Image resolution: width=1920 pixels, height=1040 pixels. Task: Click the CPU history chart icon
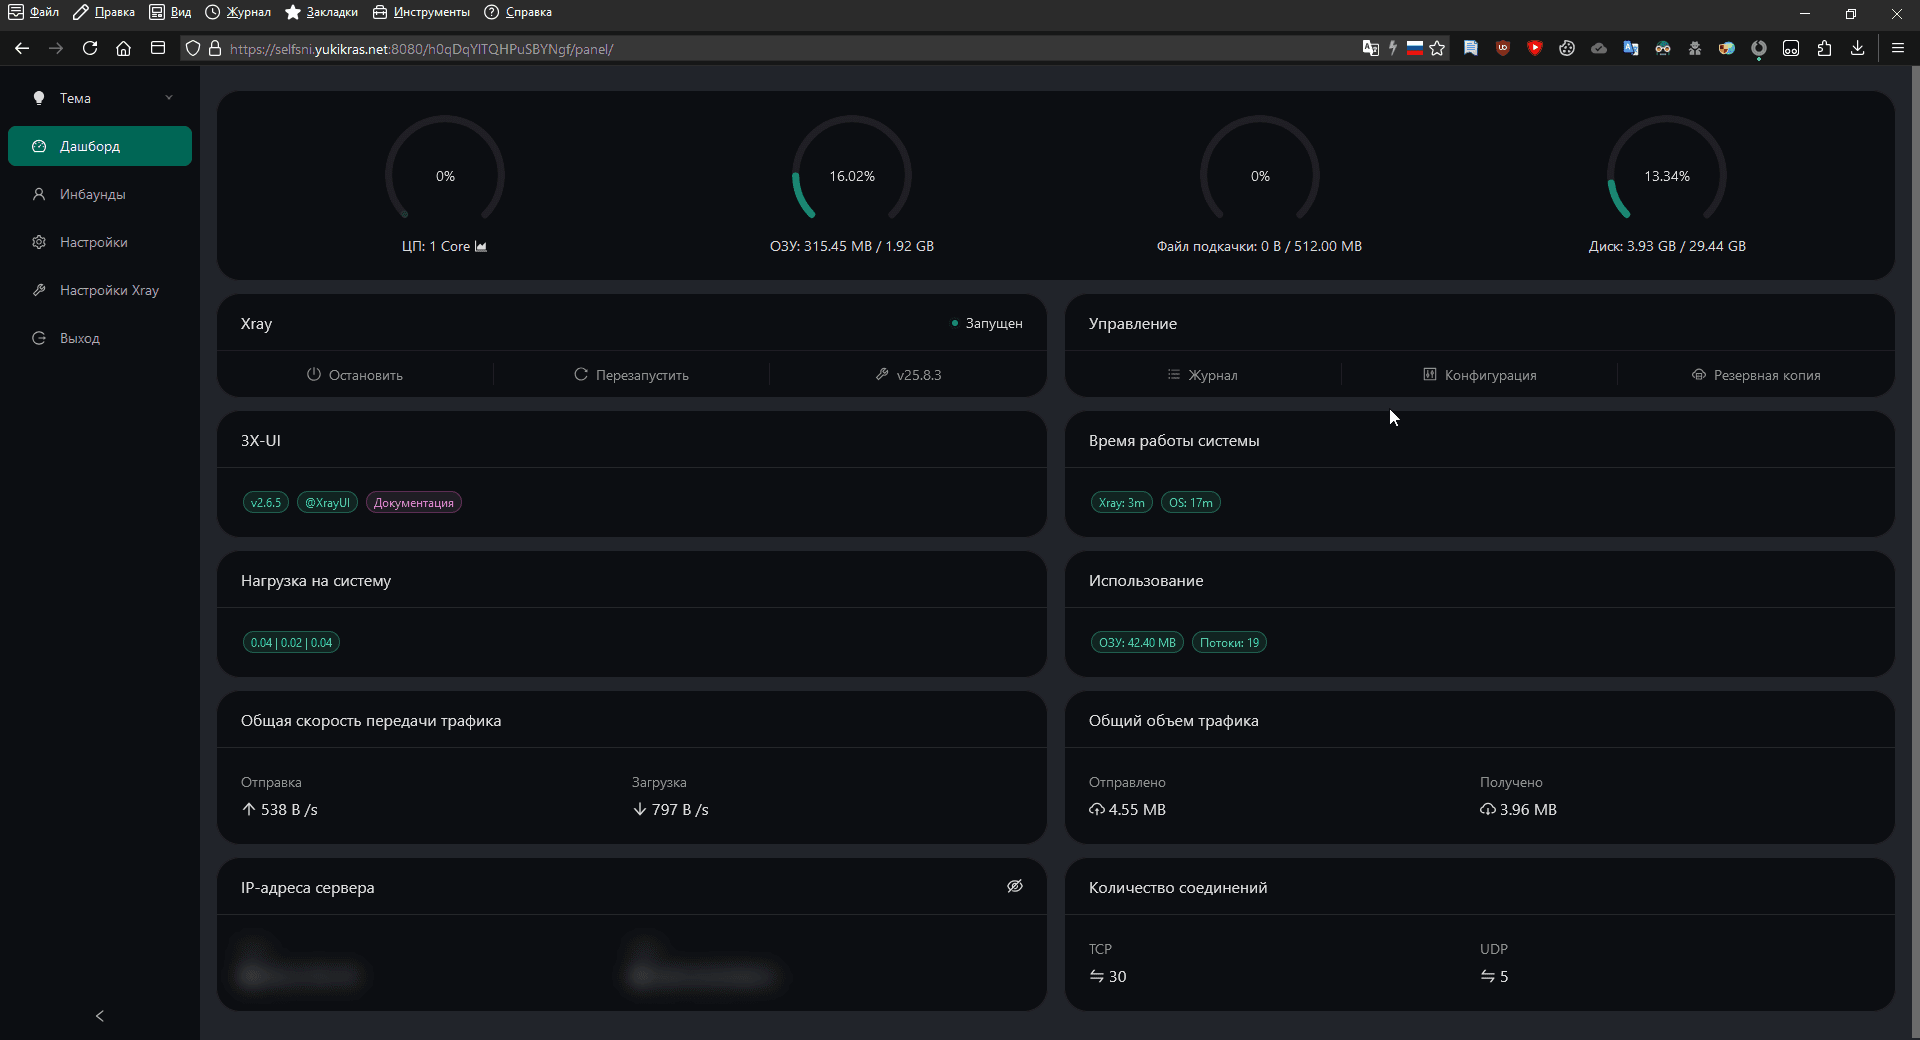[x=481, y=247]
